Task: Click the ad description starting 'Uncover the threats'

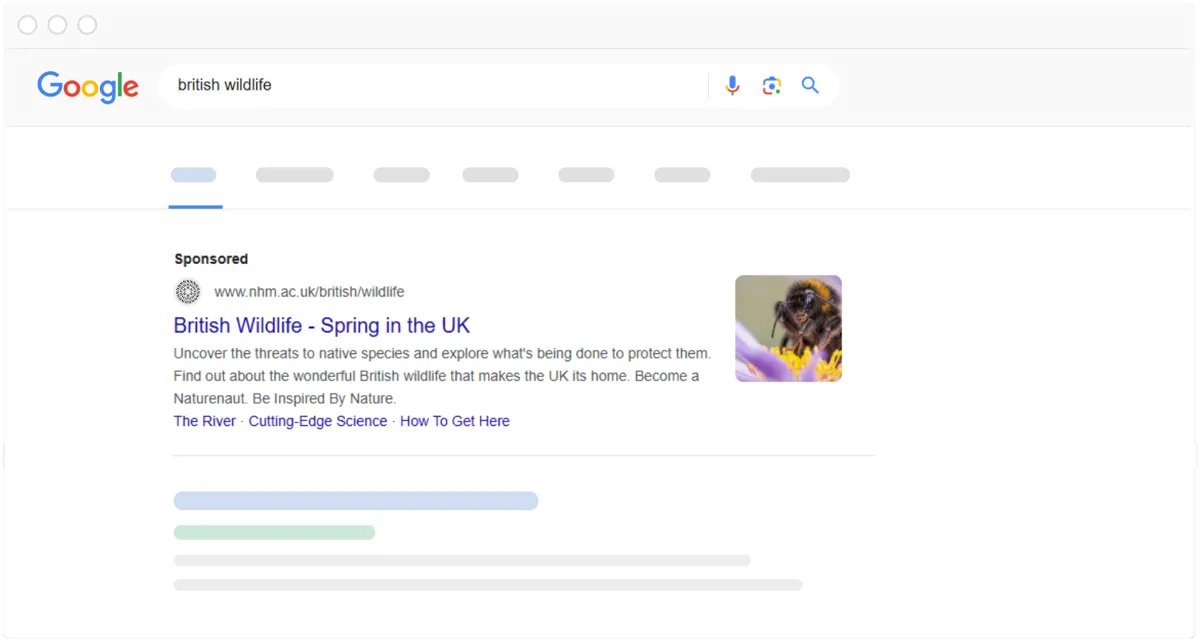Action: 442,376
